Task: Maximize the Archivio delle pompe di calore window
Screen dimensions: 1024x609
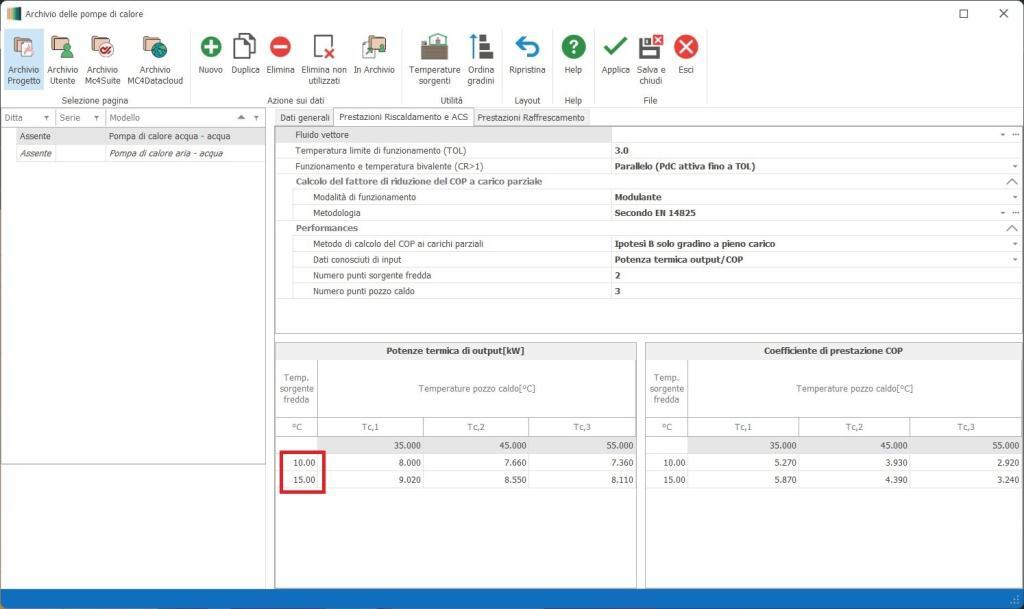Action: (964, 14)
